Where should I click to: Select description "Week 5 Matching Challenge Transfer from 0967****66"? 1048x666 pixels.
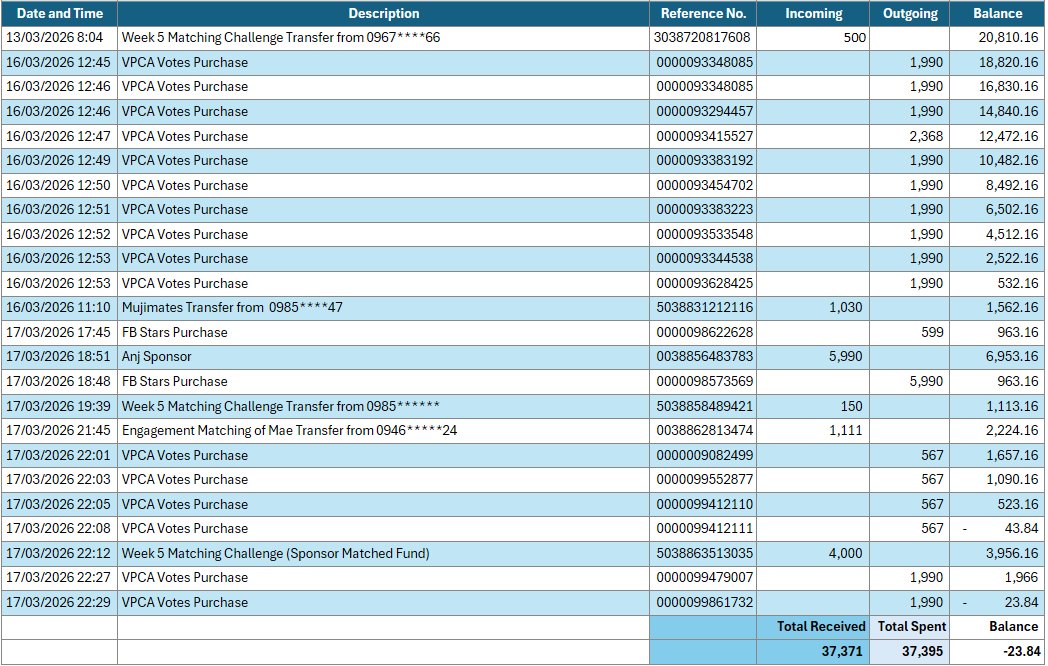(x=281, y=37)
